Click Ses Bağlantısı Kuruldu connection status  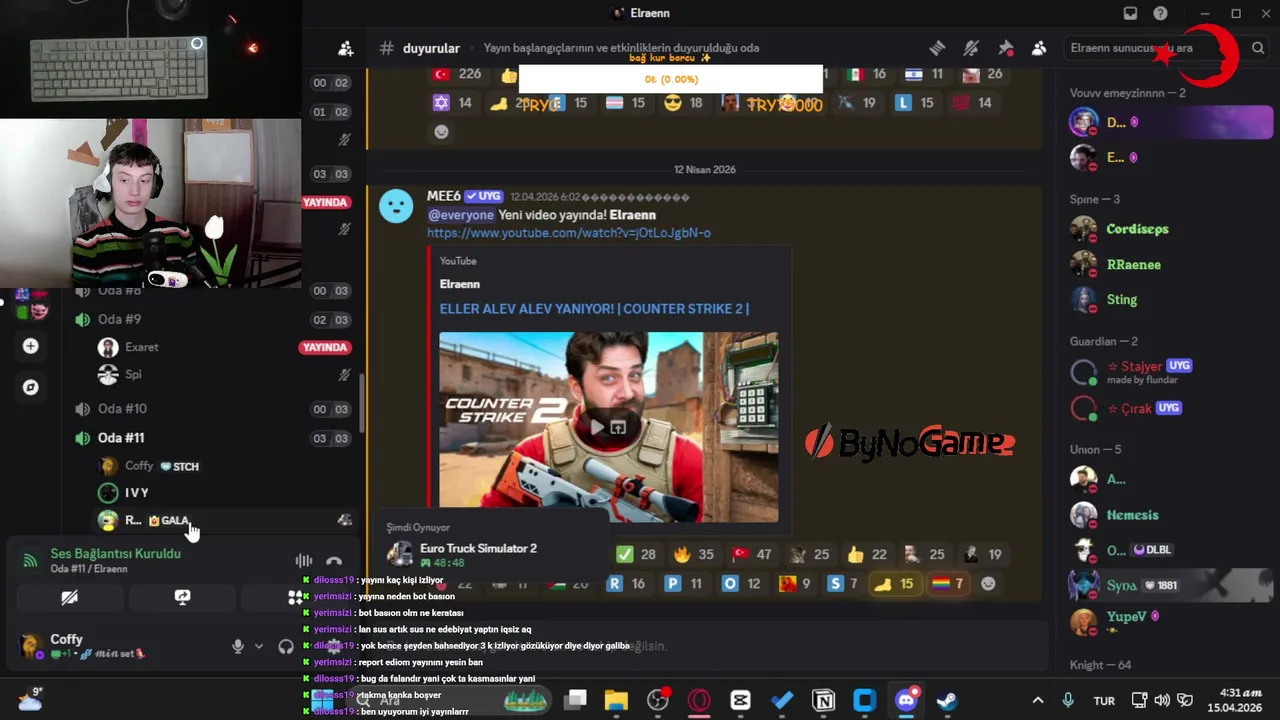115,554
